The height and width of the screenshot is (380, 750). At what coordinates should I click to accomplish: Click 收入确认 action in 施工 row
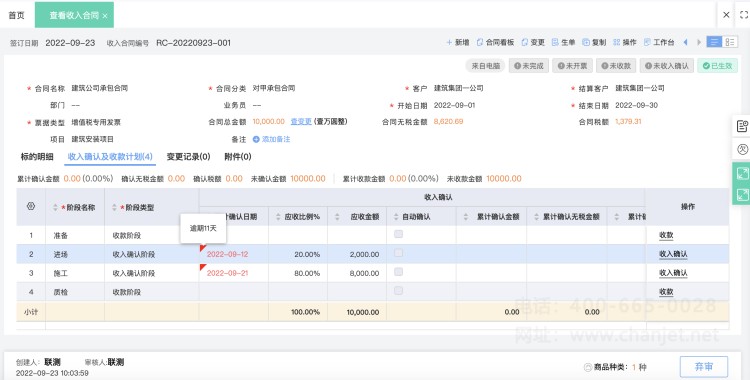point(673,273)
